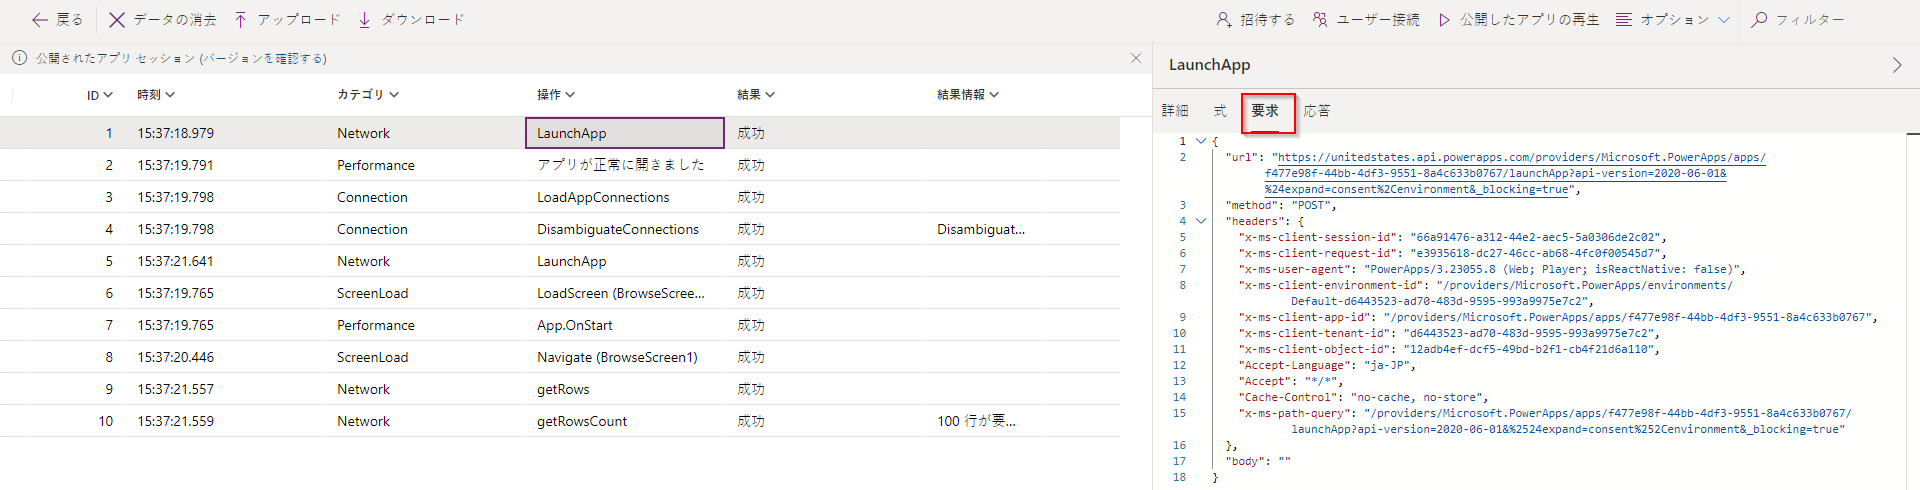
Task: Click the back arrow icon (戻る)
Action: [40, 20]
